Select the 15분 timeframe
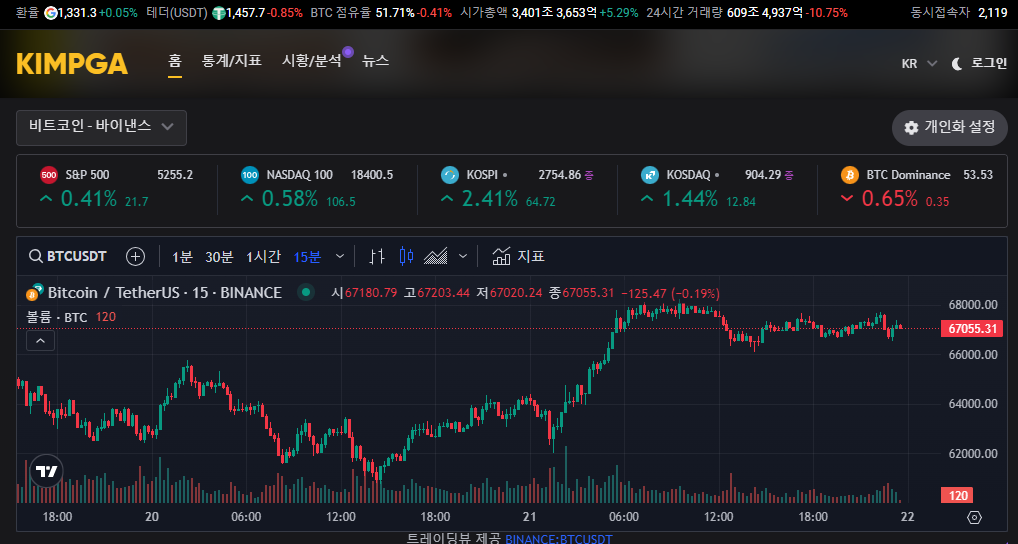 click(307, 257)
